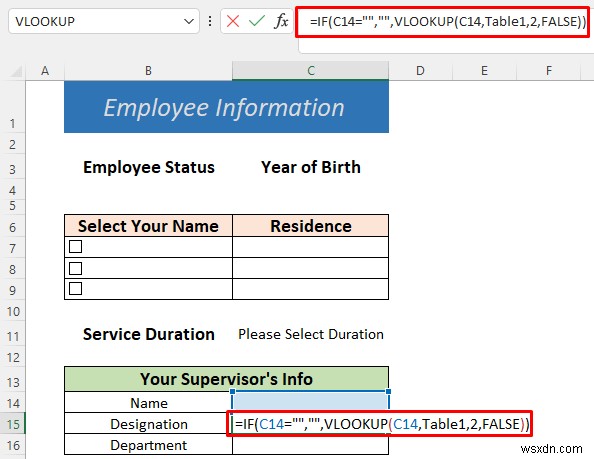
Task: Click the Select All corner triangle
Action: 16,71
